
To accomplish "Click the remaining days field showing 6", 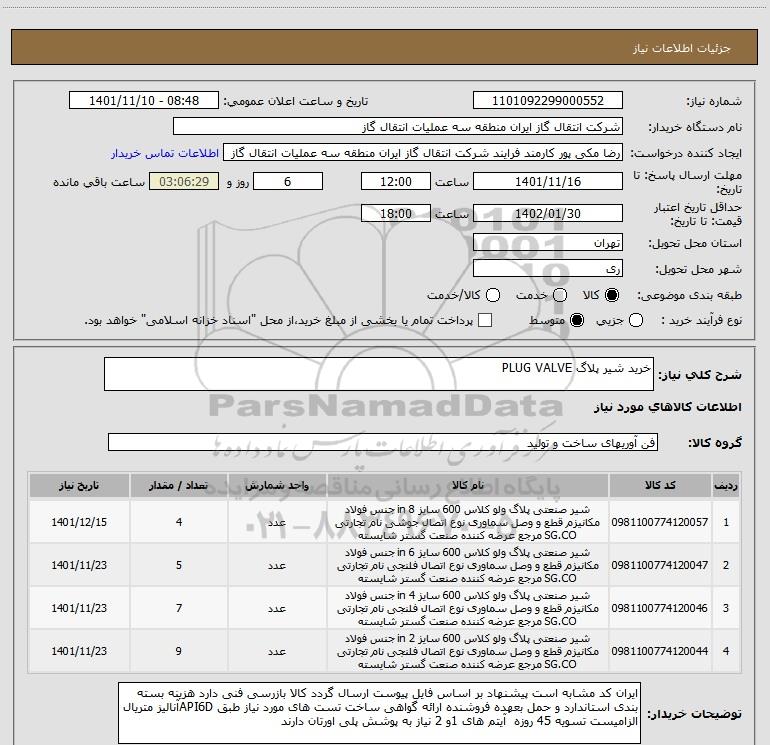I will pos(288,181).
